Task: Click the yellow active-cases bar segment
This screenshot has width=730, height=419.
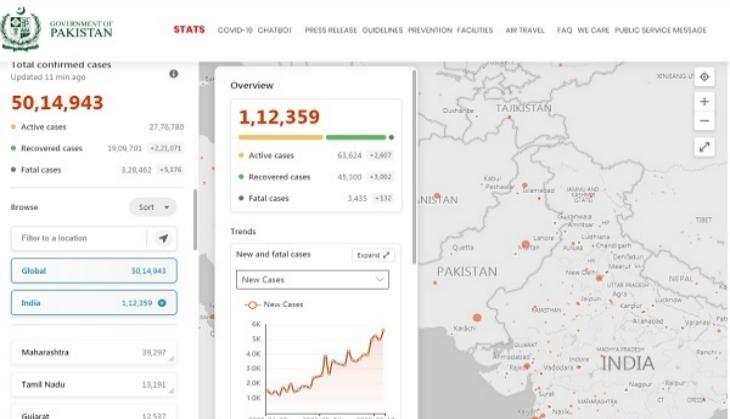Action: [x=281, y=137]
